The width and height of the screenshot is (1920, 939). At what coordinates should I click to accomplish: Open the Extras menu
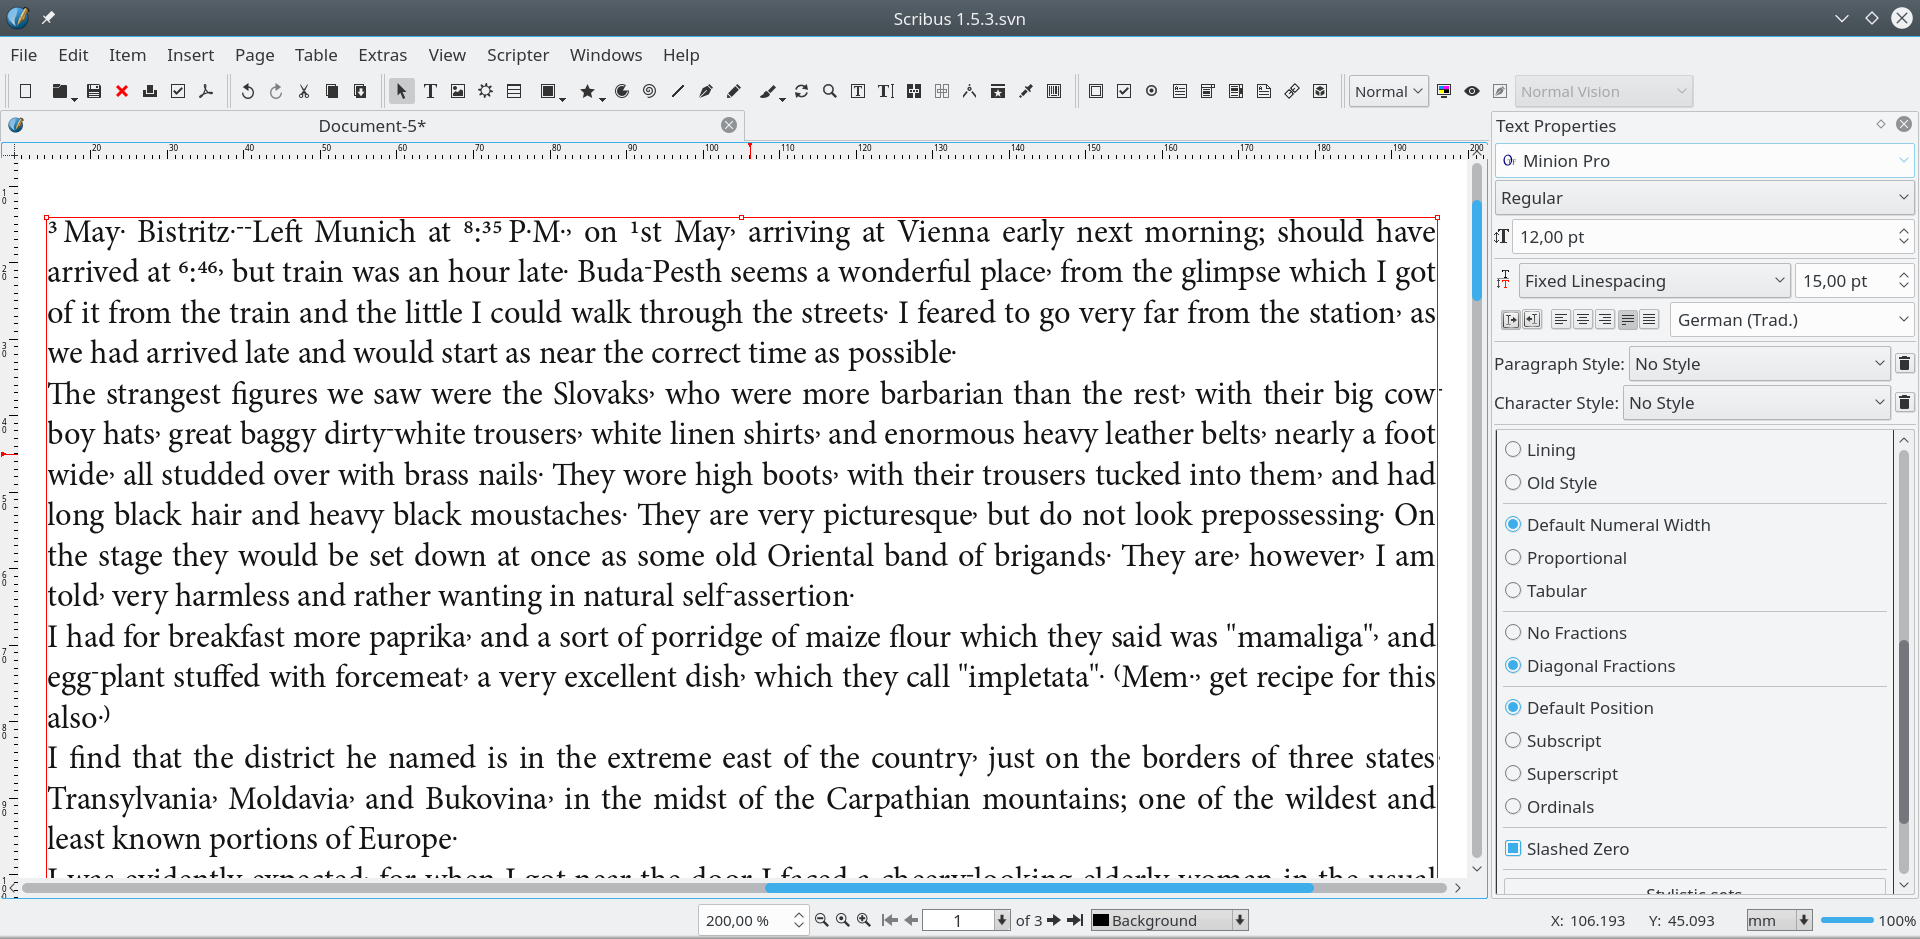point(382,55)
